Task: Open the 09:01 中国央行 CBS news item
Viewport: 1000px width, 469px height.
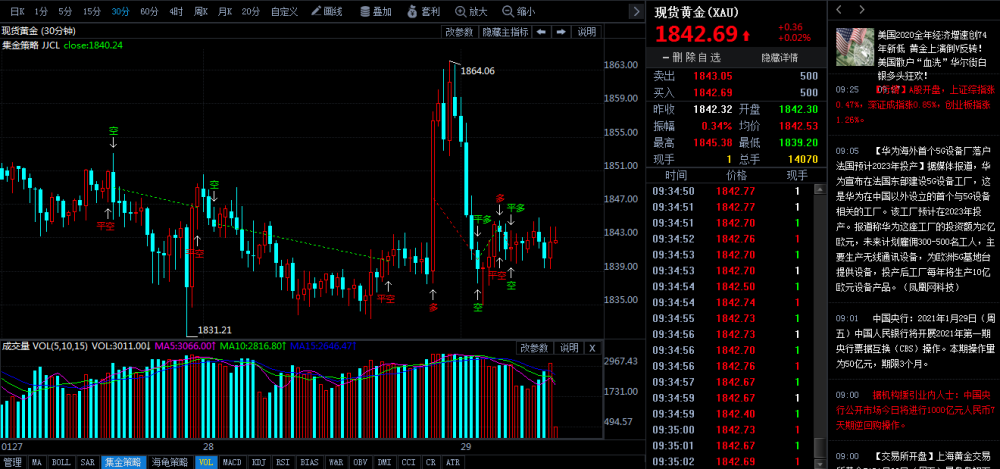Action: point(914,341)
